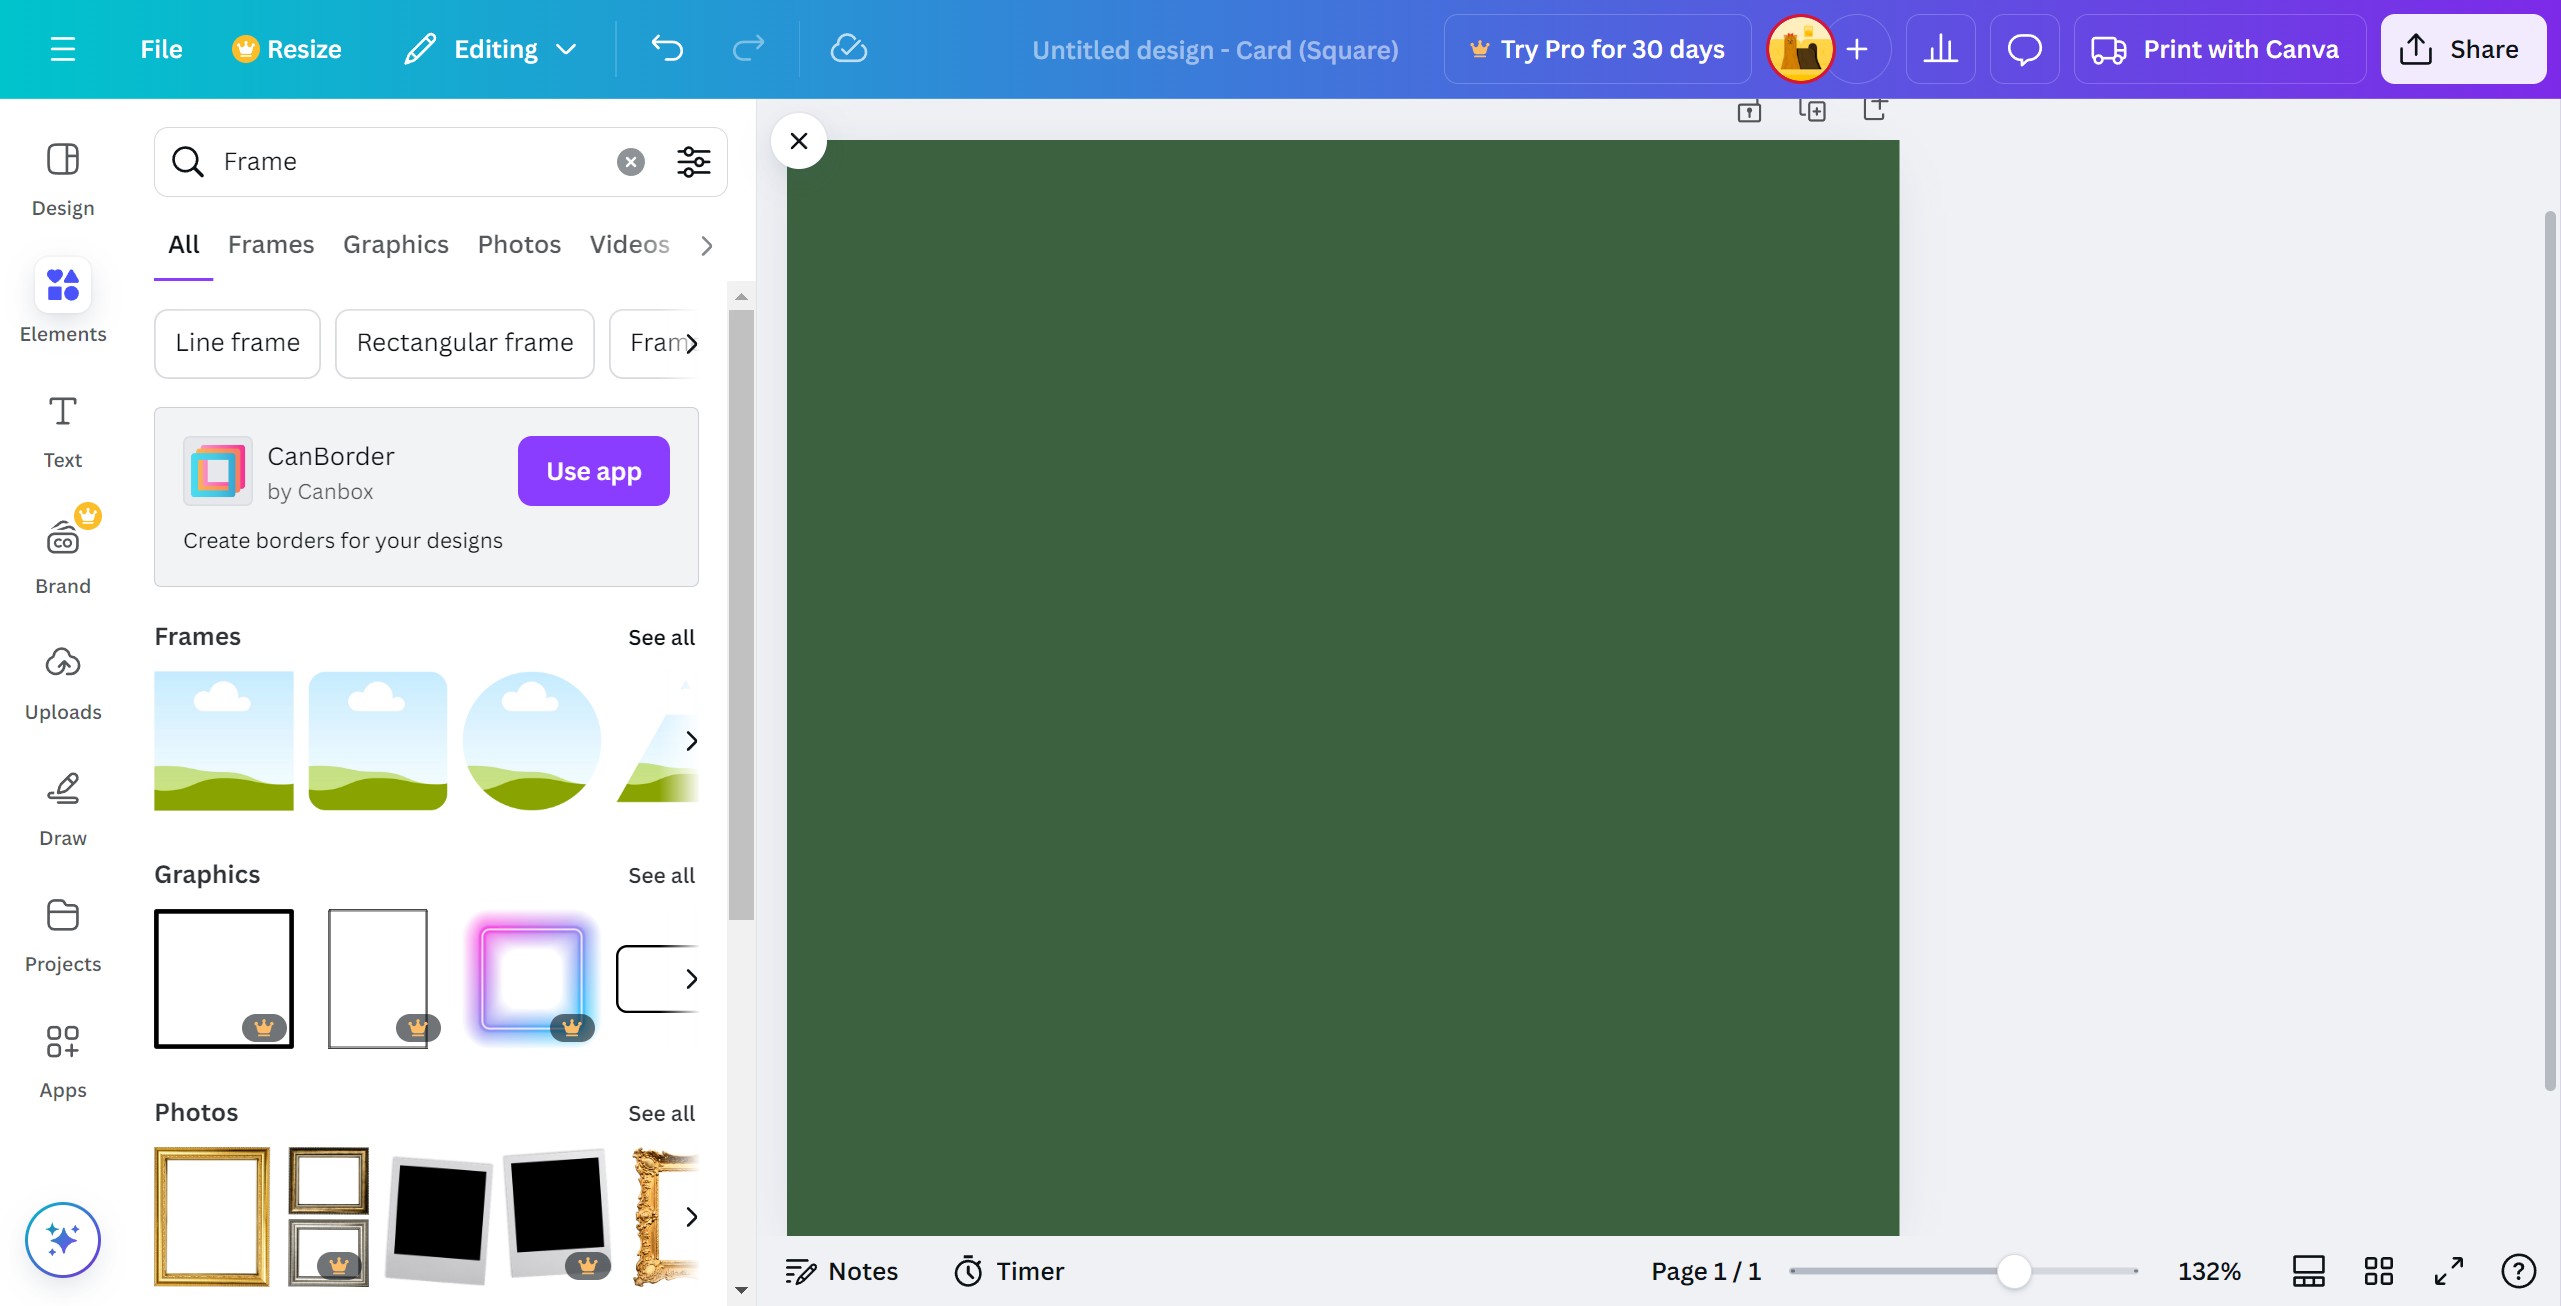Switch to the Graphics tab
Screen dimensions: 2561x1306
pyautogui.click(x=396, y=245)
